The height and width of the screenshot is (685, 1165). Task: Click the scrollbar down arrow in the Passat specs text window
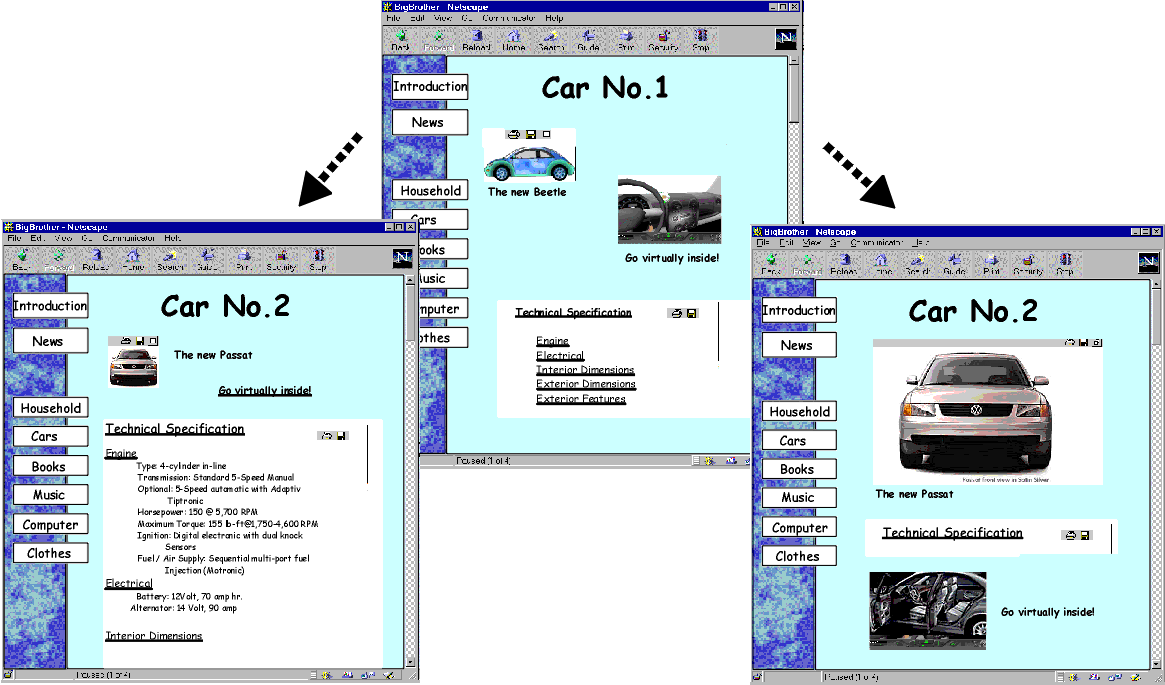[x=410, y=661]
